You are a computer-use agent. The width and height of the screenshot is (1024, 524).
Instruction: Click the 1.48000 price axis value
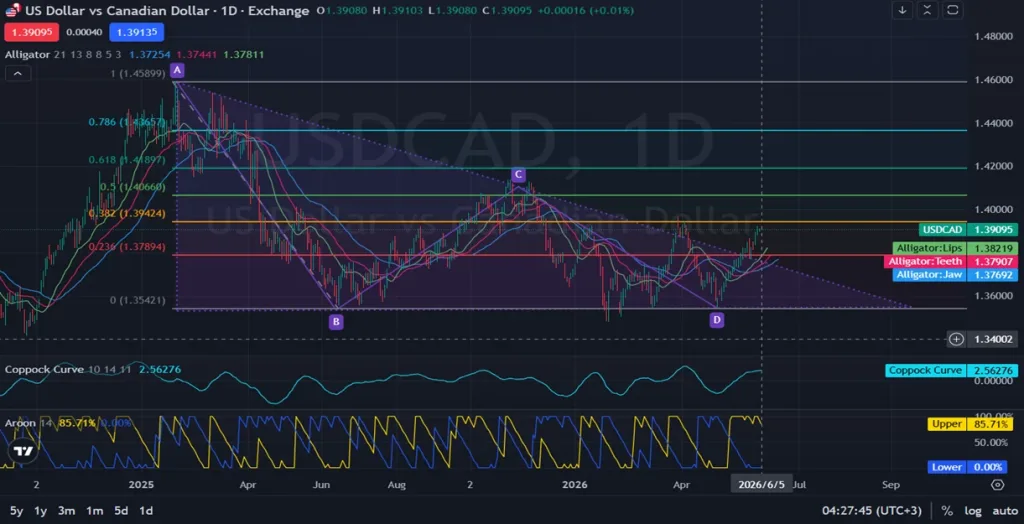tap(995, 36)
